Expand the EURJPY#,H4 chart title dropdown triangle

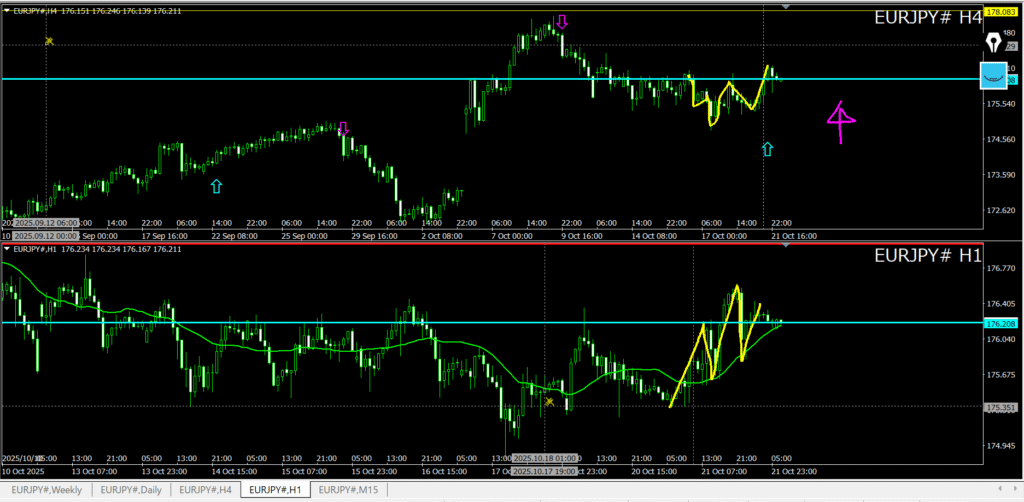point(7,11)
